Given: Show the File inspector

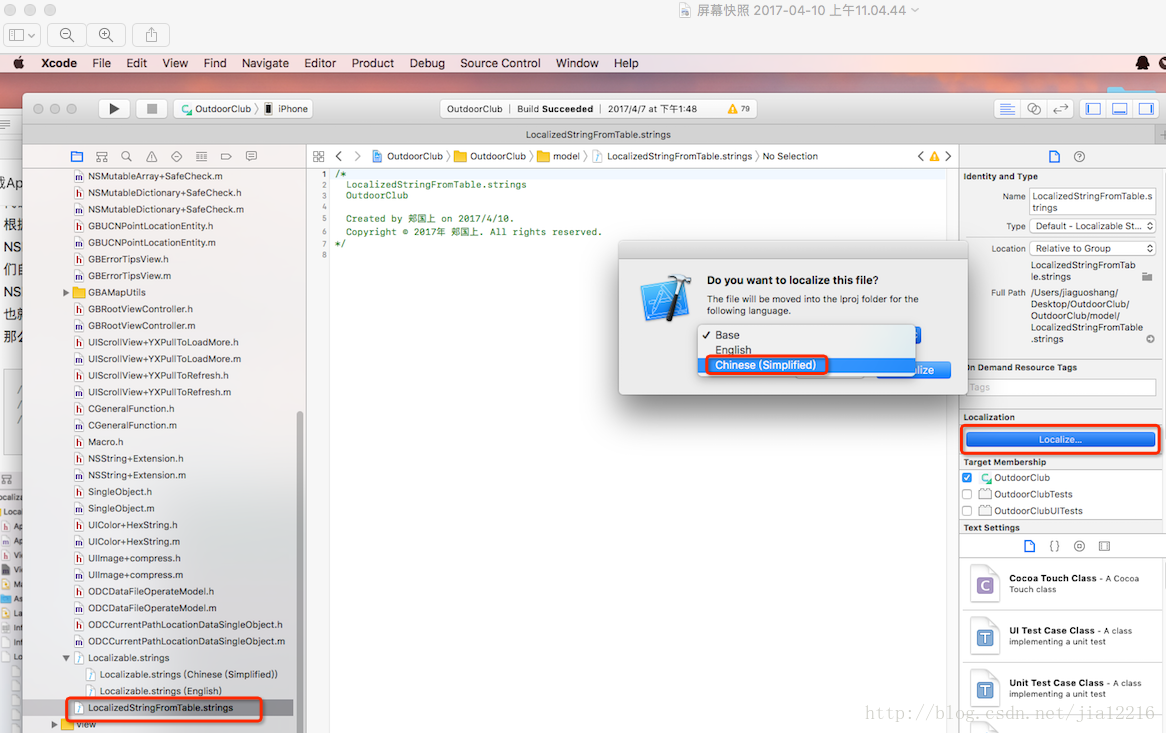Looking at the screenshot, I should click(1054, 156).
